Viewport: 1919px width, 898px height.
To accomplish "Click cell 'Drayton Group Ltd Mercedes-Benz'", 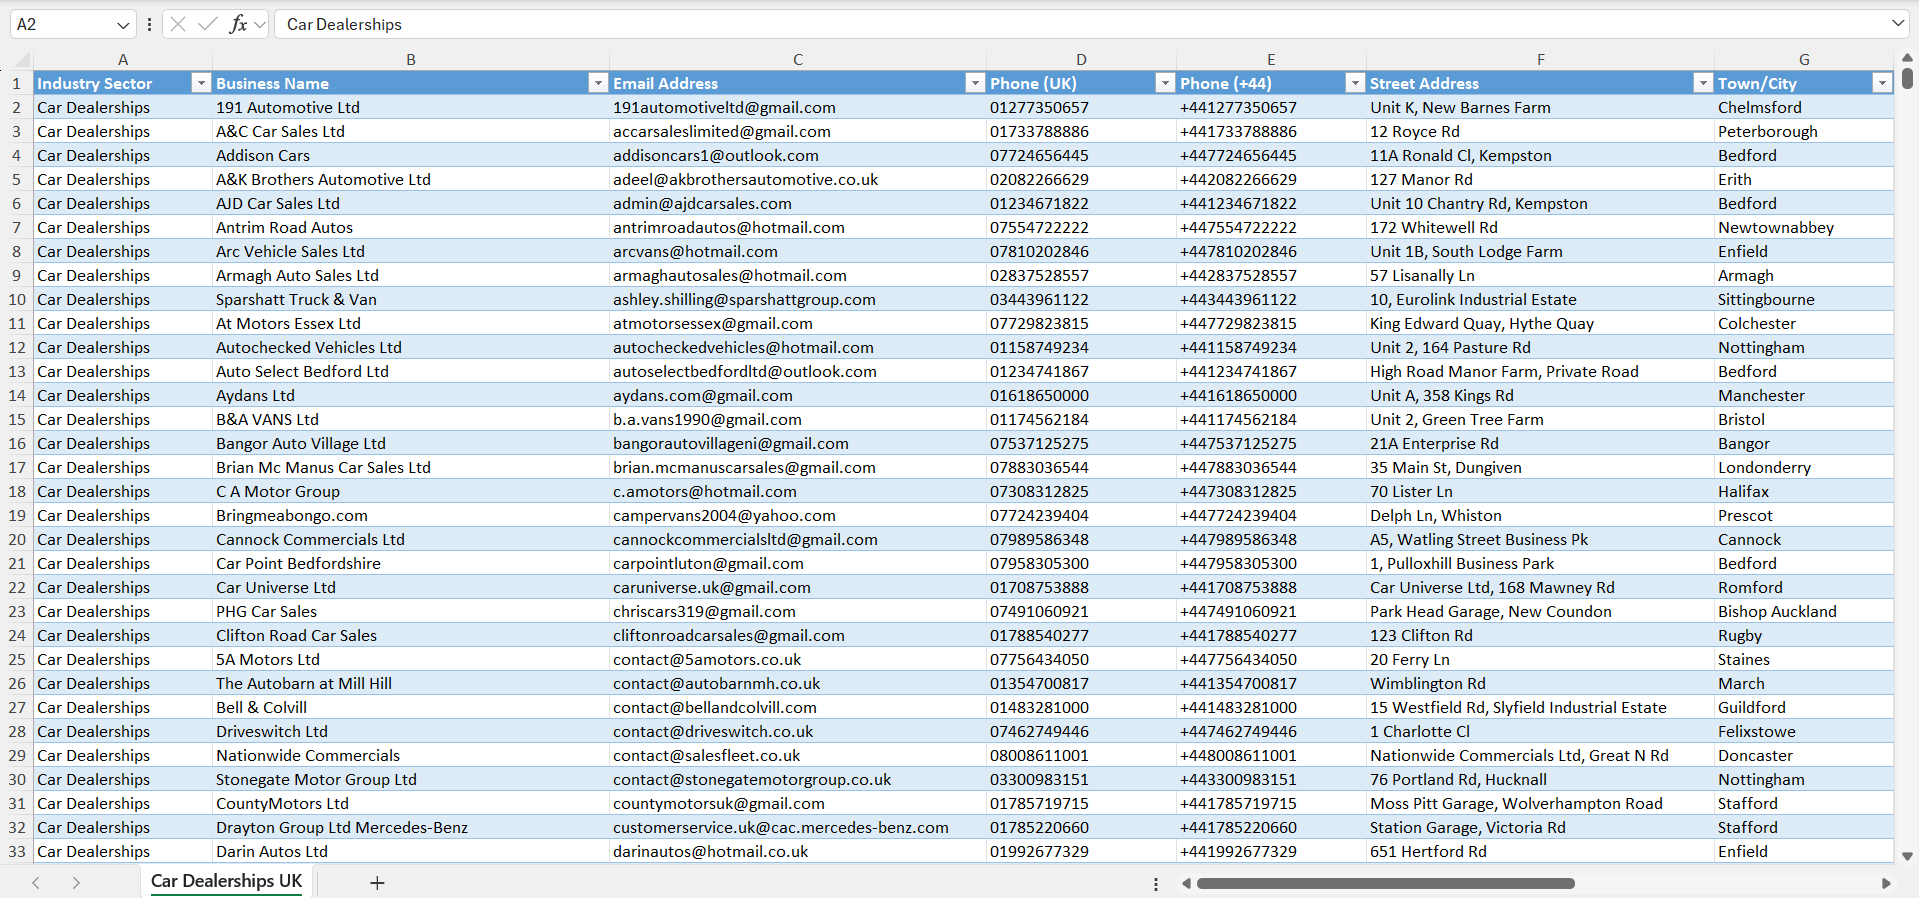I will 411,827.
